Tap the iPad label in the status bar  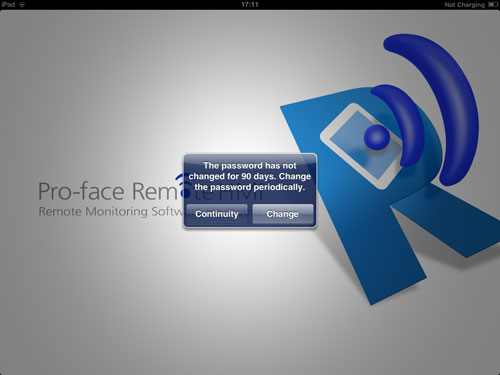tap(8, 5)
